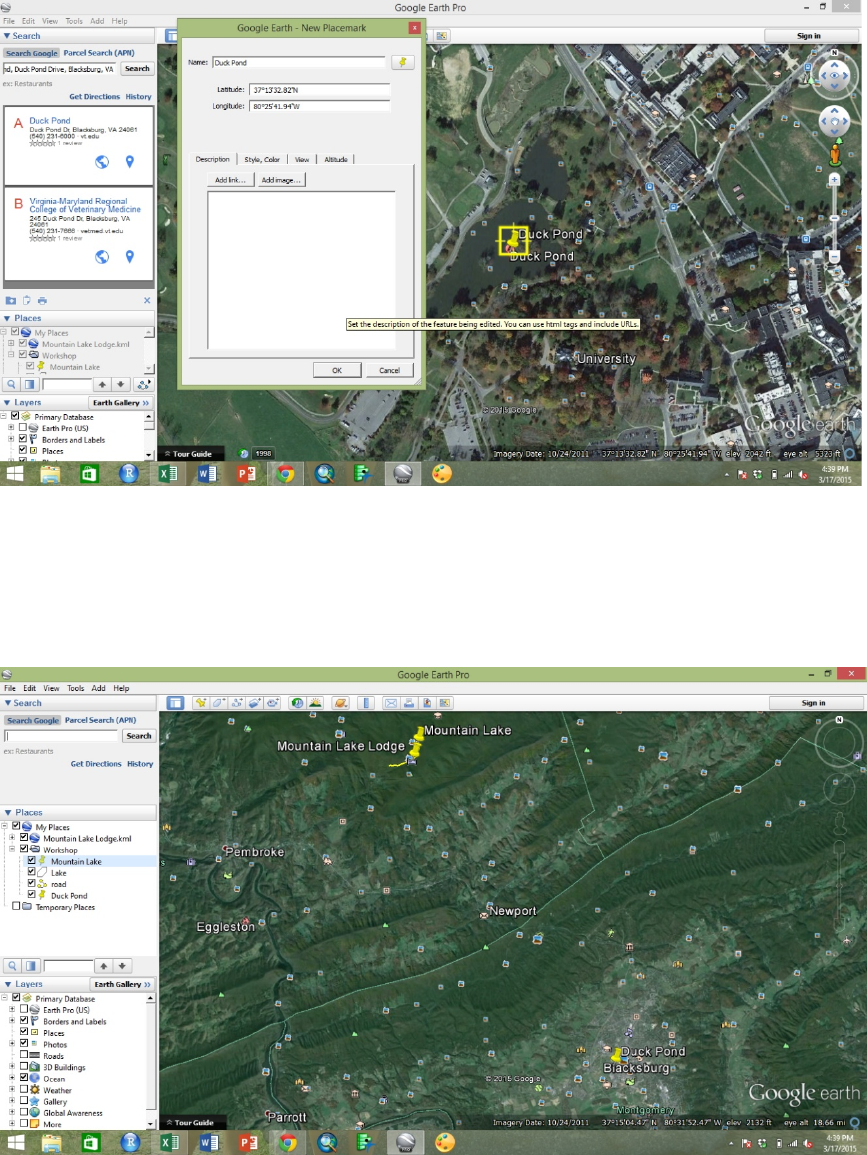Click the placemark icon button beside Name field

pos(402,63)
